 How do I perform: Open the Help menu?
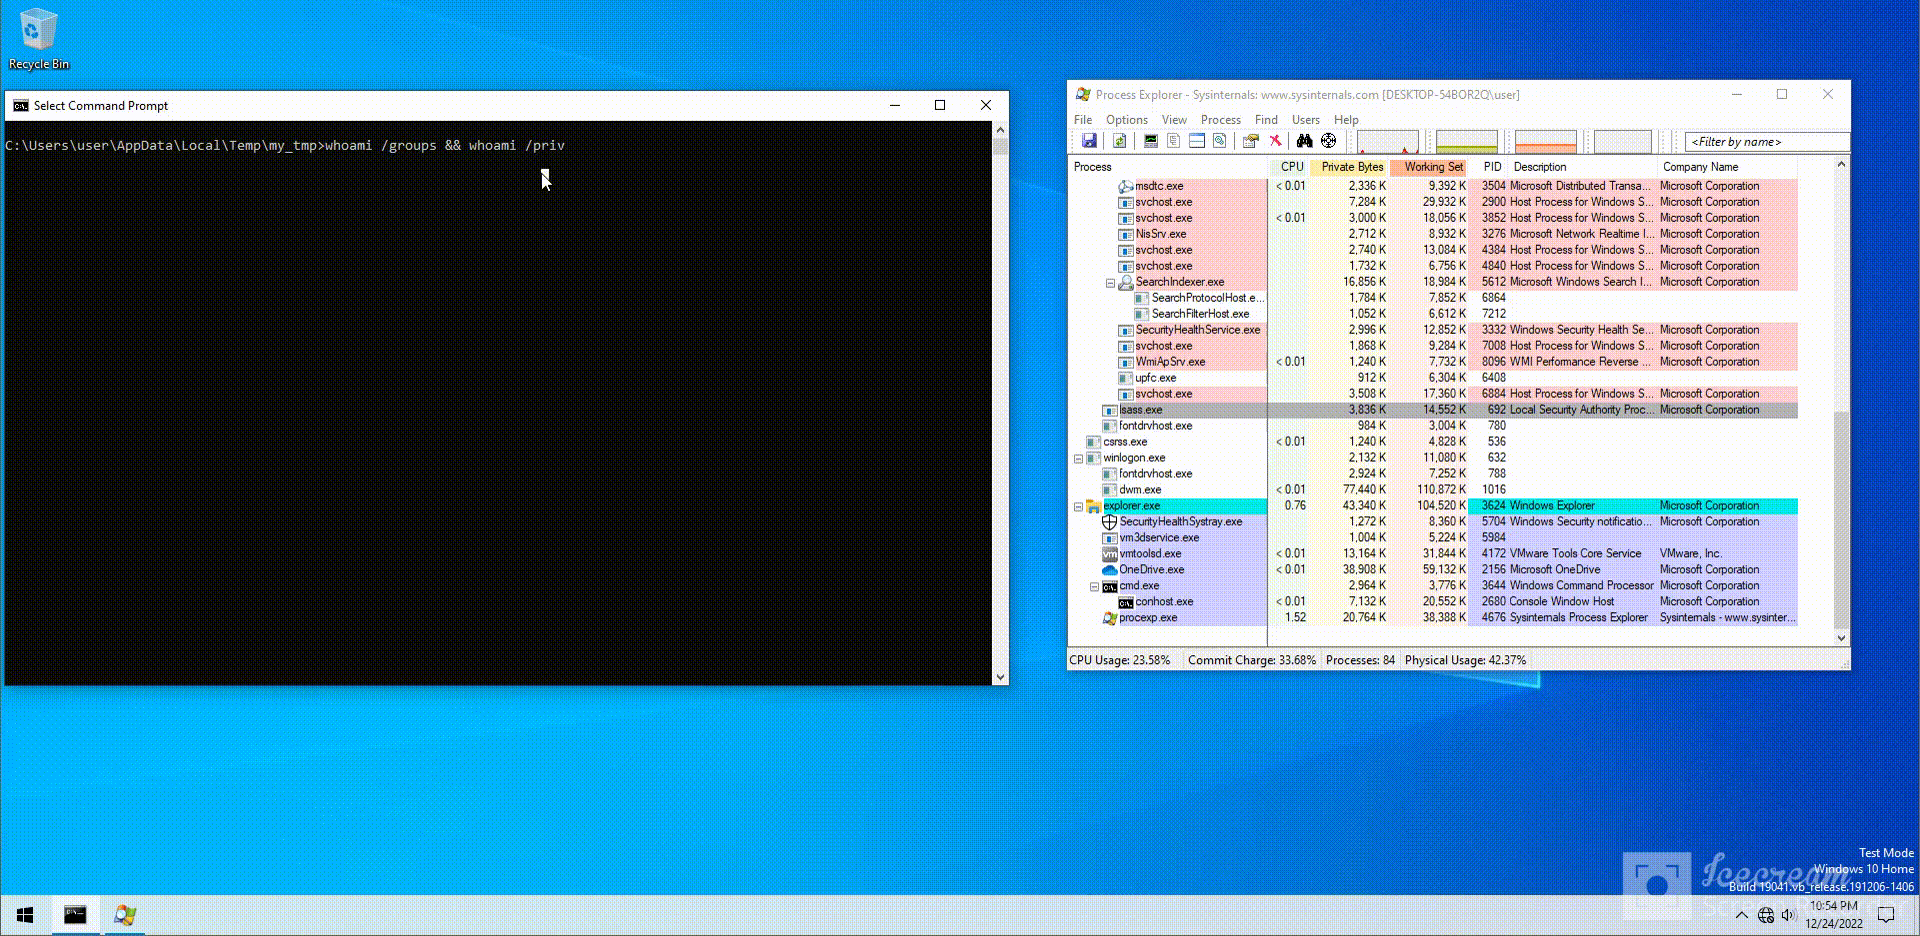click(1346, 120)
